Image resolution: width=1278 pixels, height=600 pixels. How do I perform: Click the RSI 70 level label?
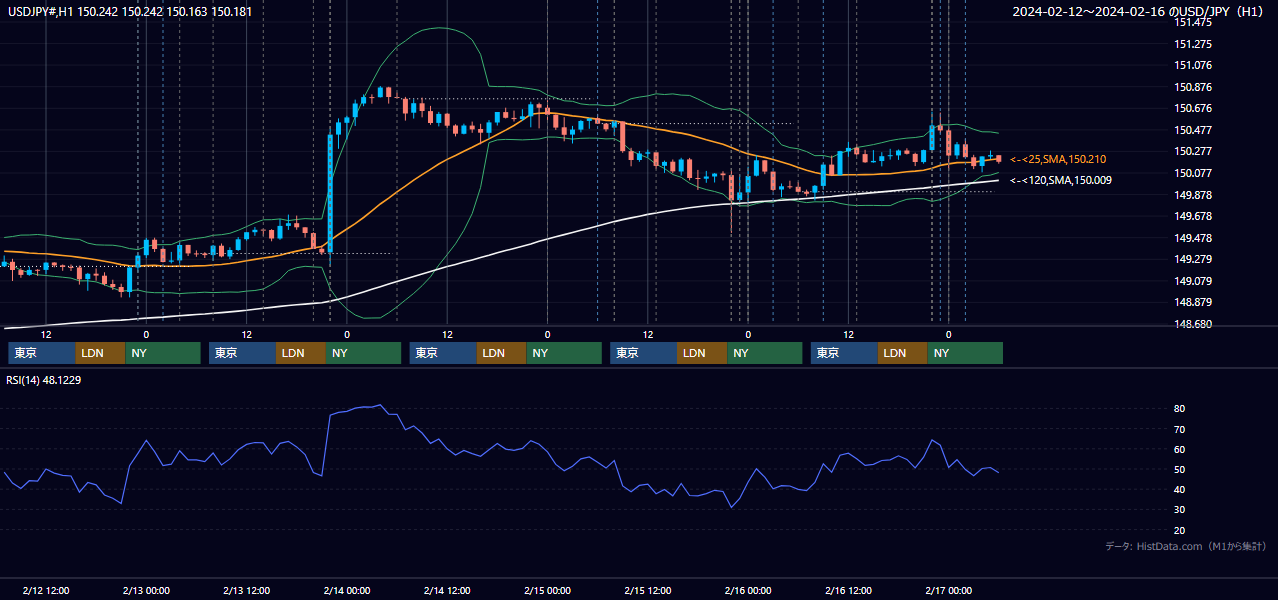[1180, 429]
